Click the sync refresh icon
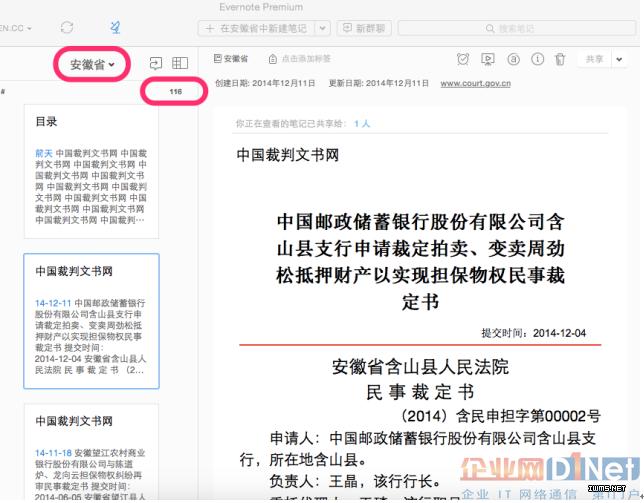Screen dimensions: 644x503 (67, 28)
